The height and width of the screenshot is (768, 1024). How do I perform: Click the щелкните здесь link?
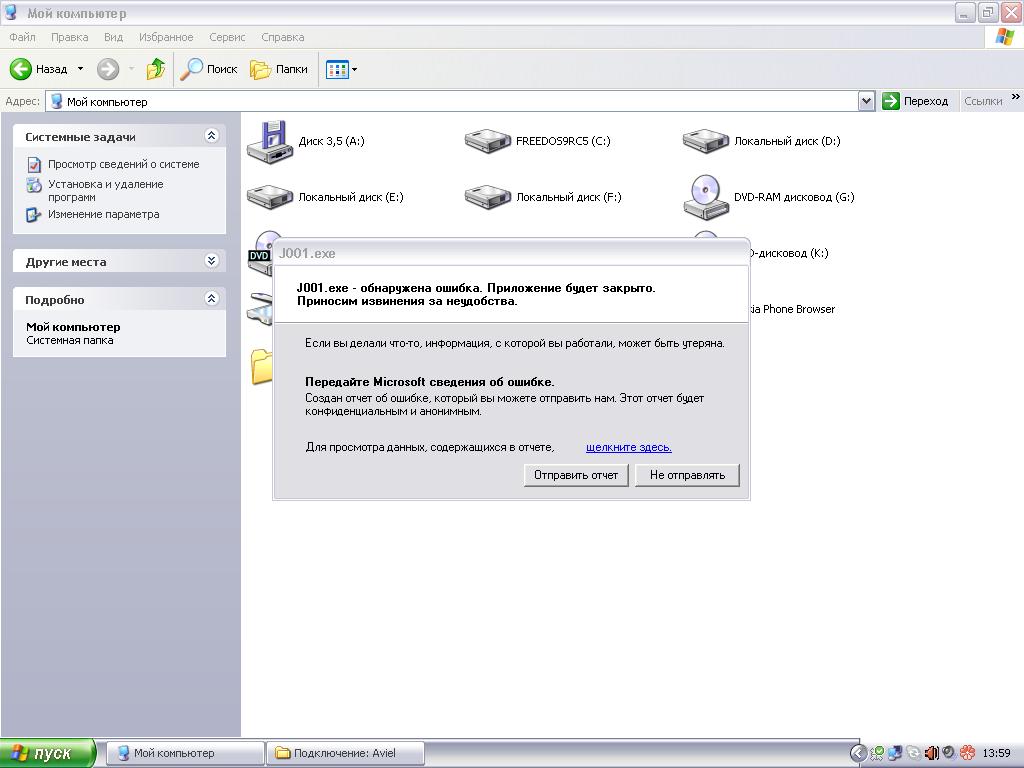click(628, 447)
